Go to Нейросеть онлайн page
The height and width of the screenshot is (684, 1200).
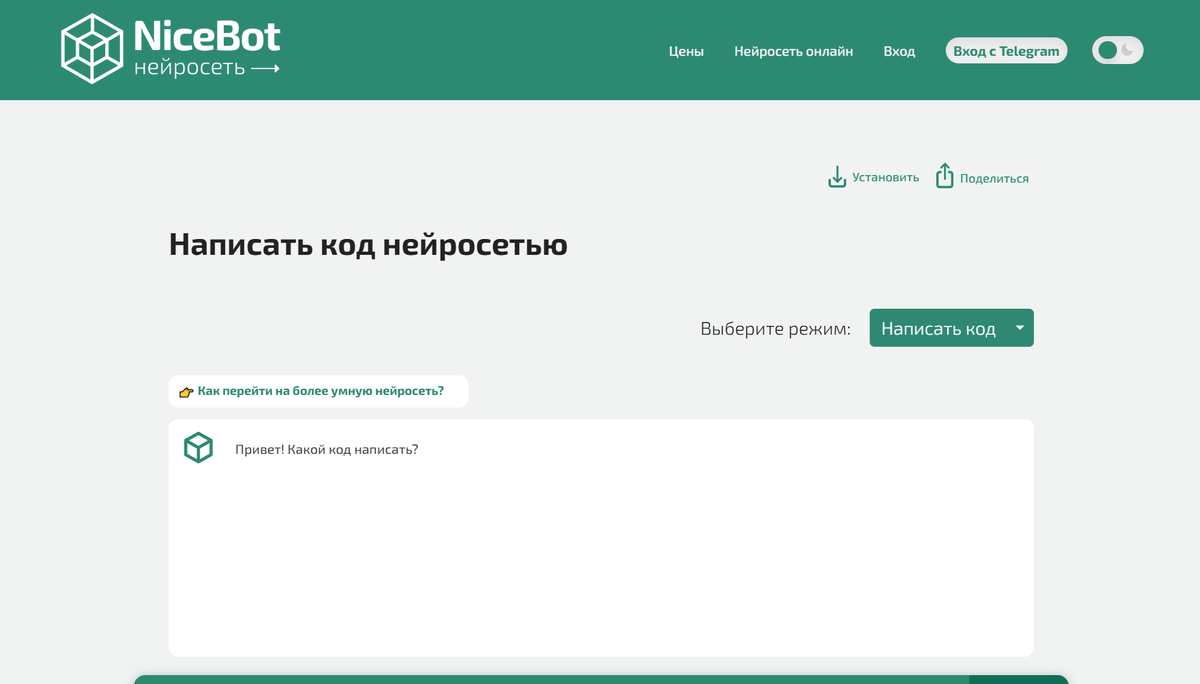[793, 51]
